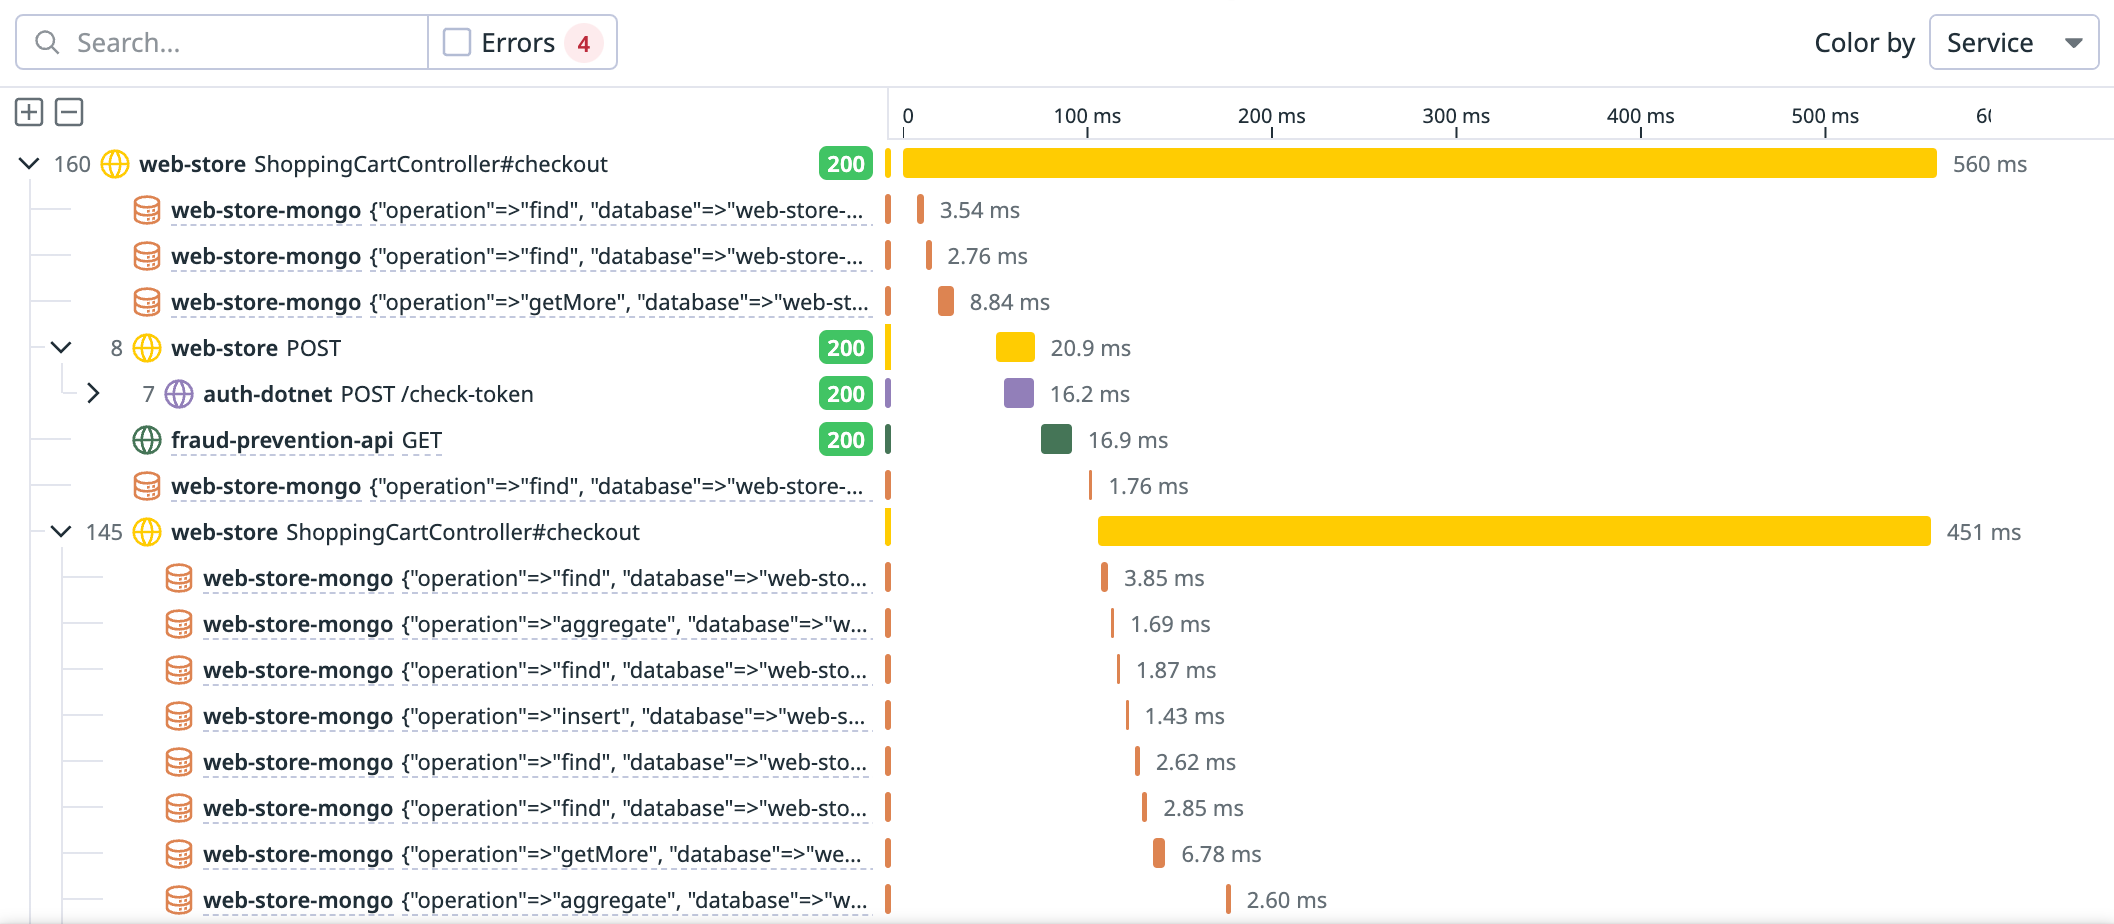Click globe icon of 451 ms checkout span
The image size is (2114, 924).
coord(147,532)
